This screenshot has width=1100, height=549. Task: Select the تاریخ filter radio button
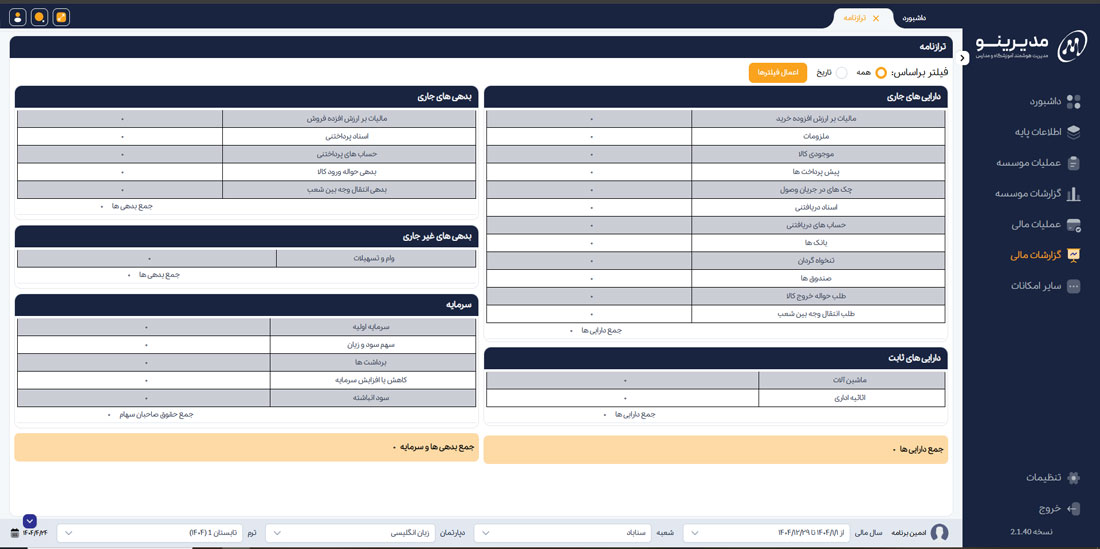click(x=841, y=73)
